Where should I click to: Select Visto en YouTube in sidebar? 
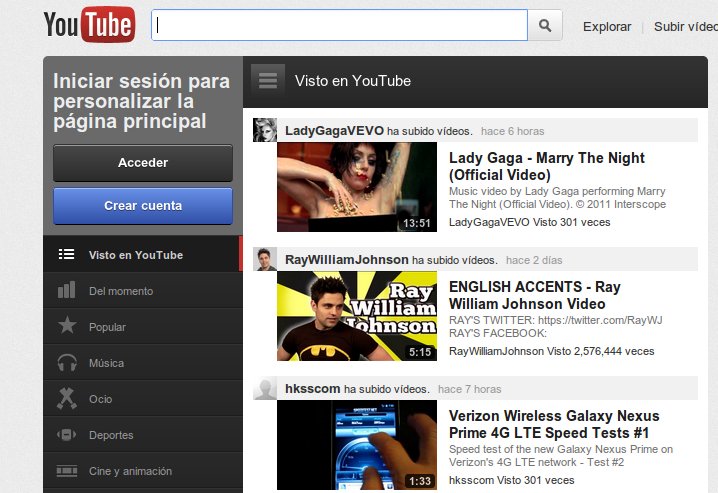click(142, 255)
